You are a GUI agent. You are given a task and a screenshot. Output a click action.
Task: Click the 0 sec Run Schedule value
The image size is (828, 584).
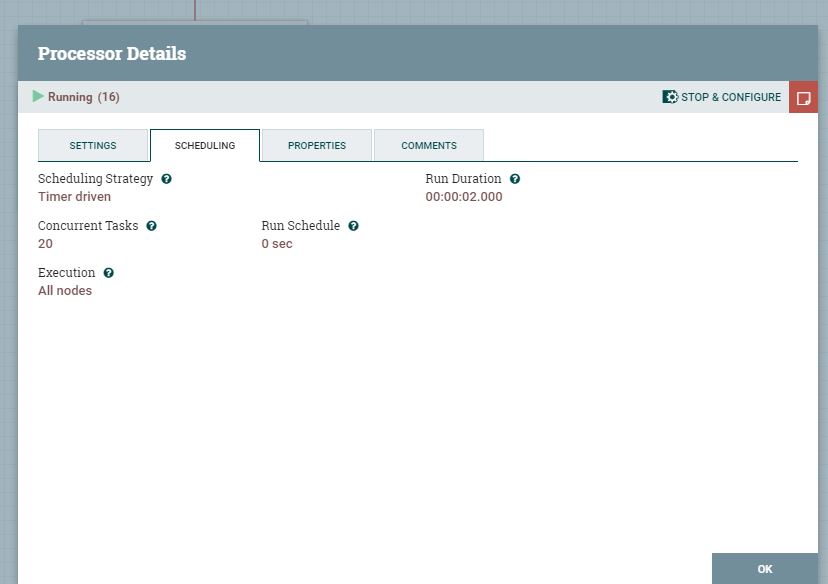[277, 243]
